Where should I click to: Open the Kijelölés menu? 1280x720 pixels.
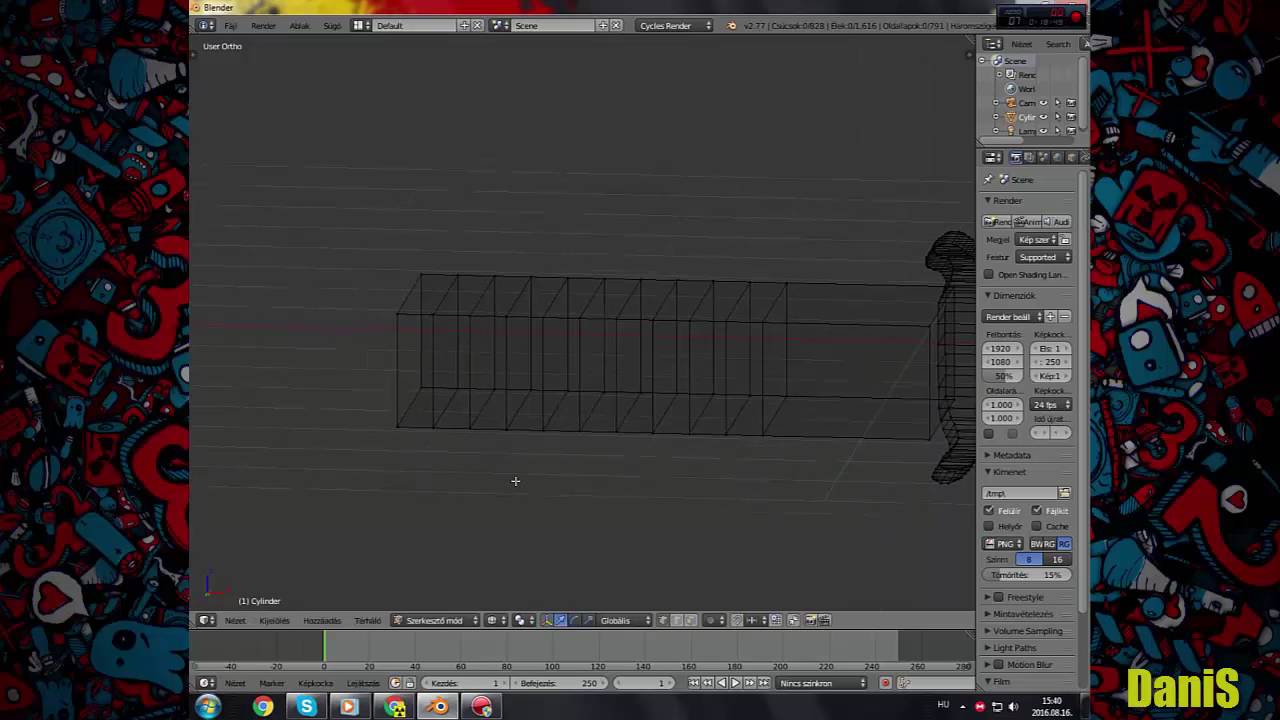pyautogui.click(x=274, y=620)
